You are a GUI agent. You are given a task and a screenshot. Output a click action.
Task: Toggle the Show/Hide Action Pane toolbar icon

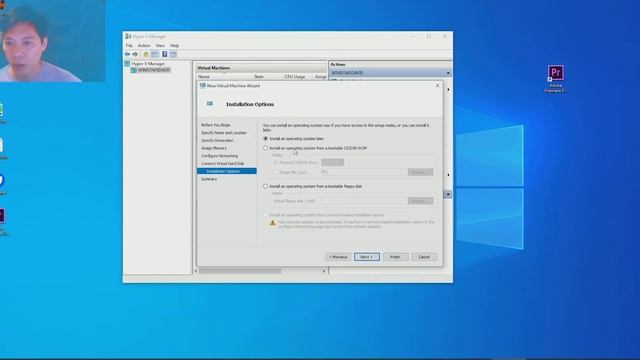click(173, 54)
